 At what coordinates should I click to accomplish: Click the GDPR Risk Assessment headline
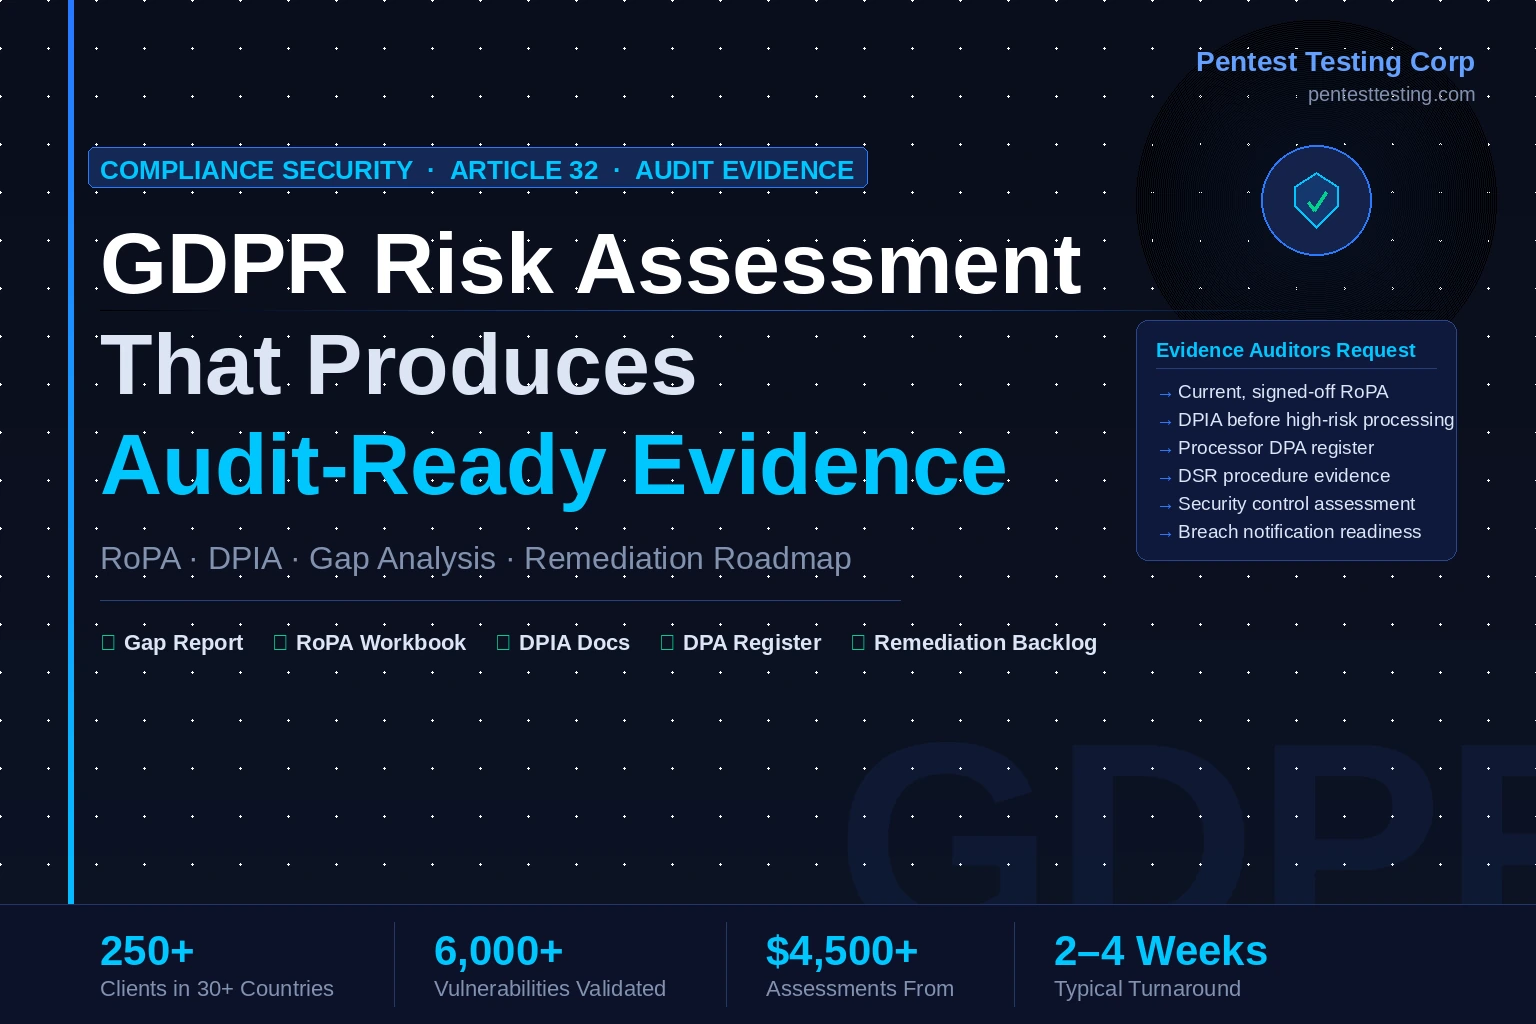tap(591, 264)
